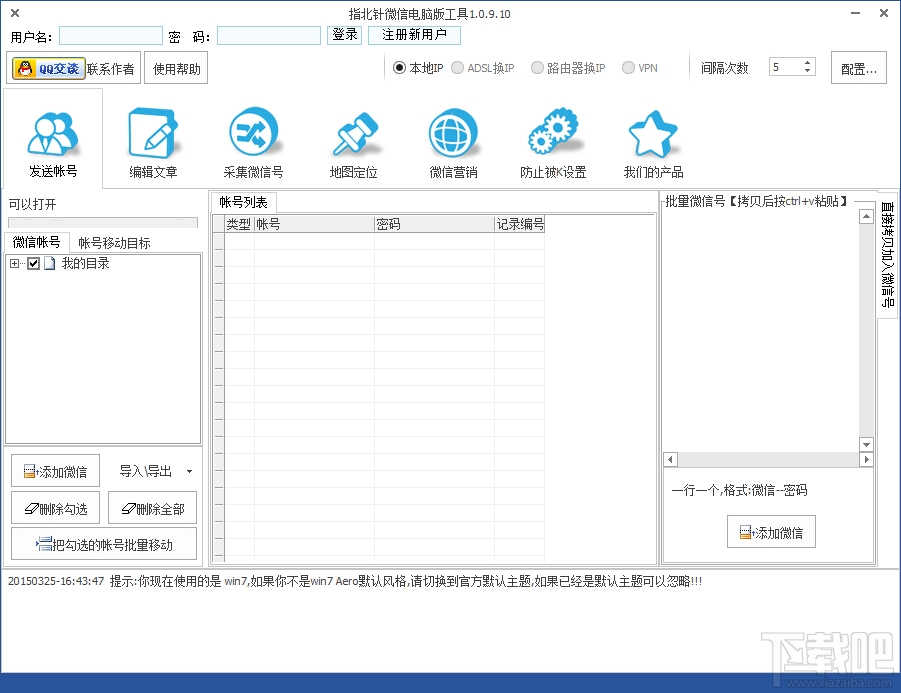This screenshot has width=901, height=693.
Task: Open the 配置... settings button
Action: pyautogui.click(x=859, y=68)
